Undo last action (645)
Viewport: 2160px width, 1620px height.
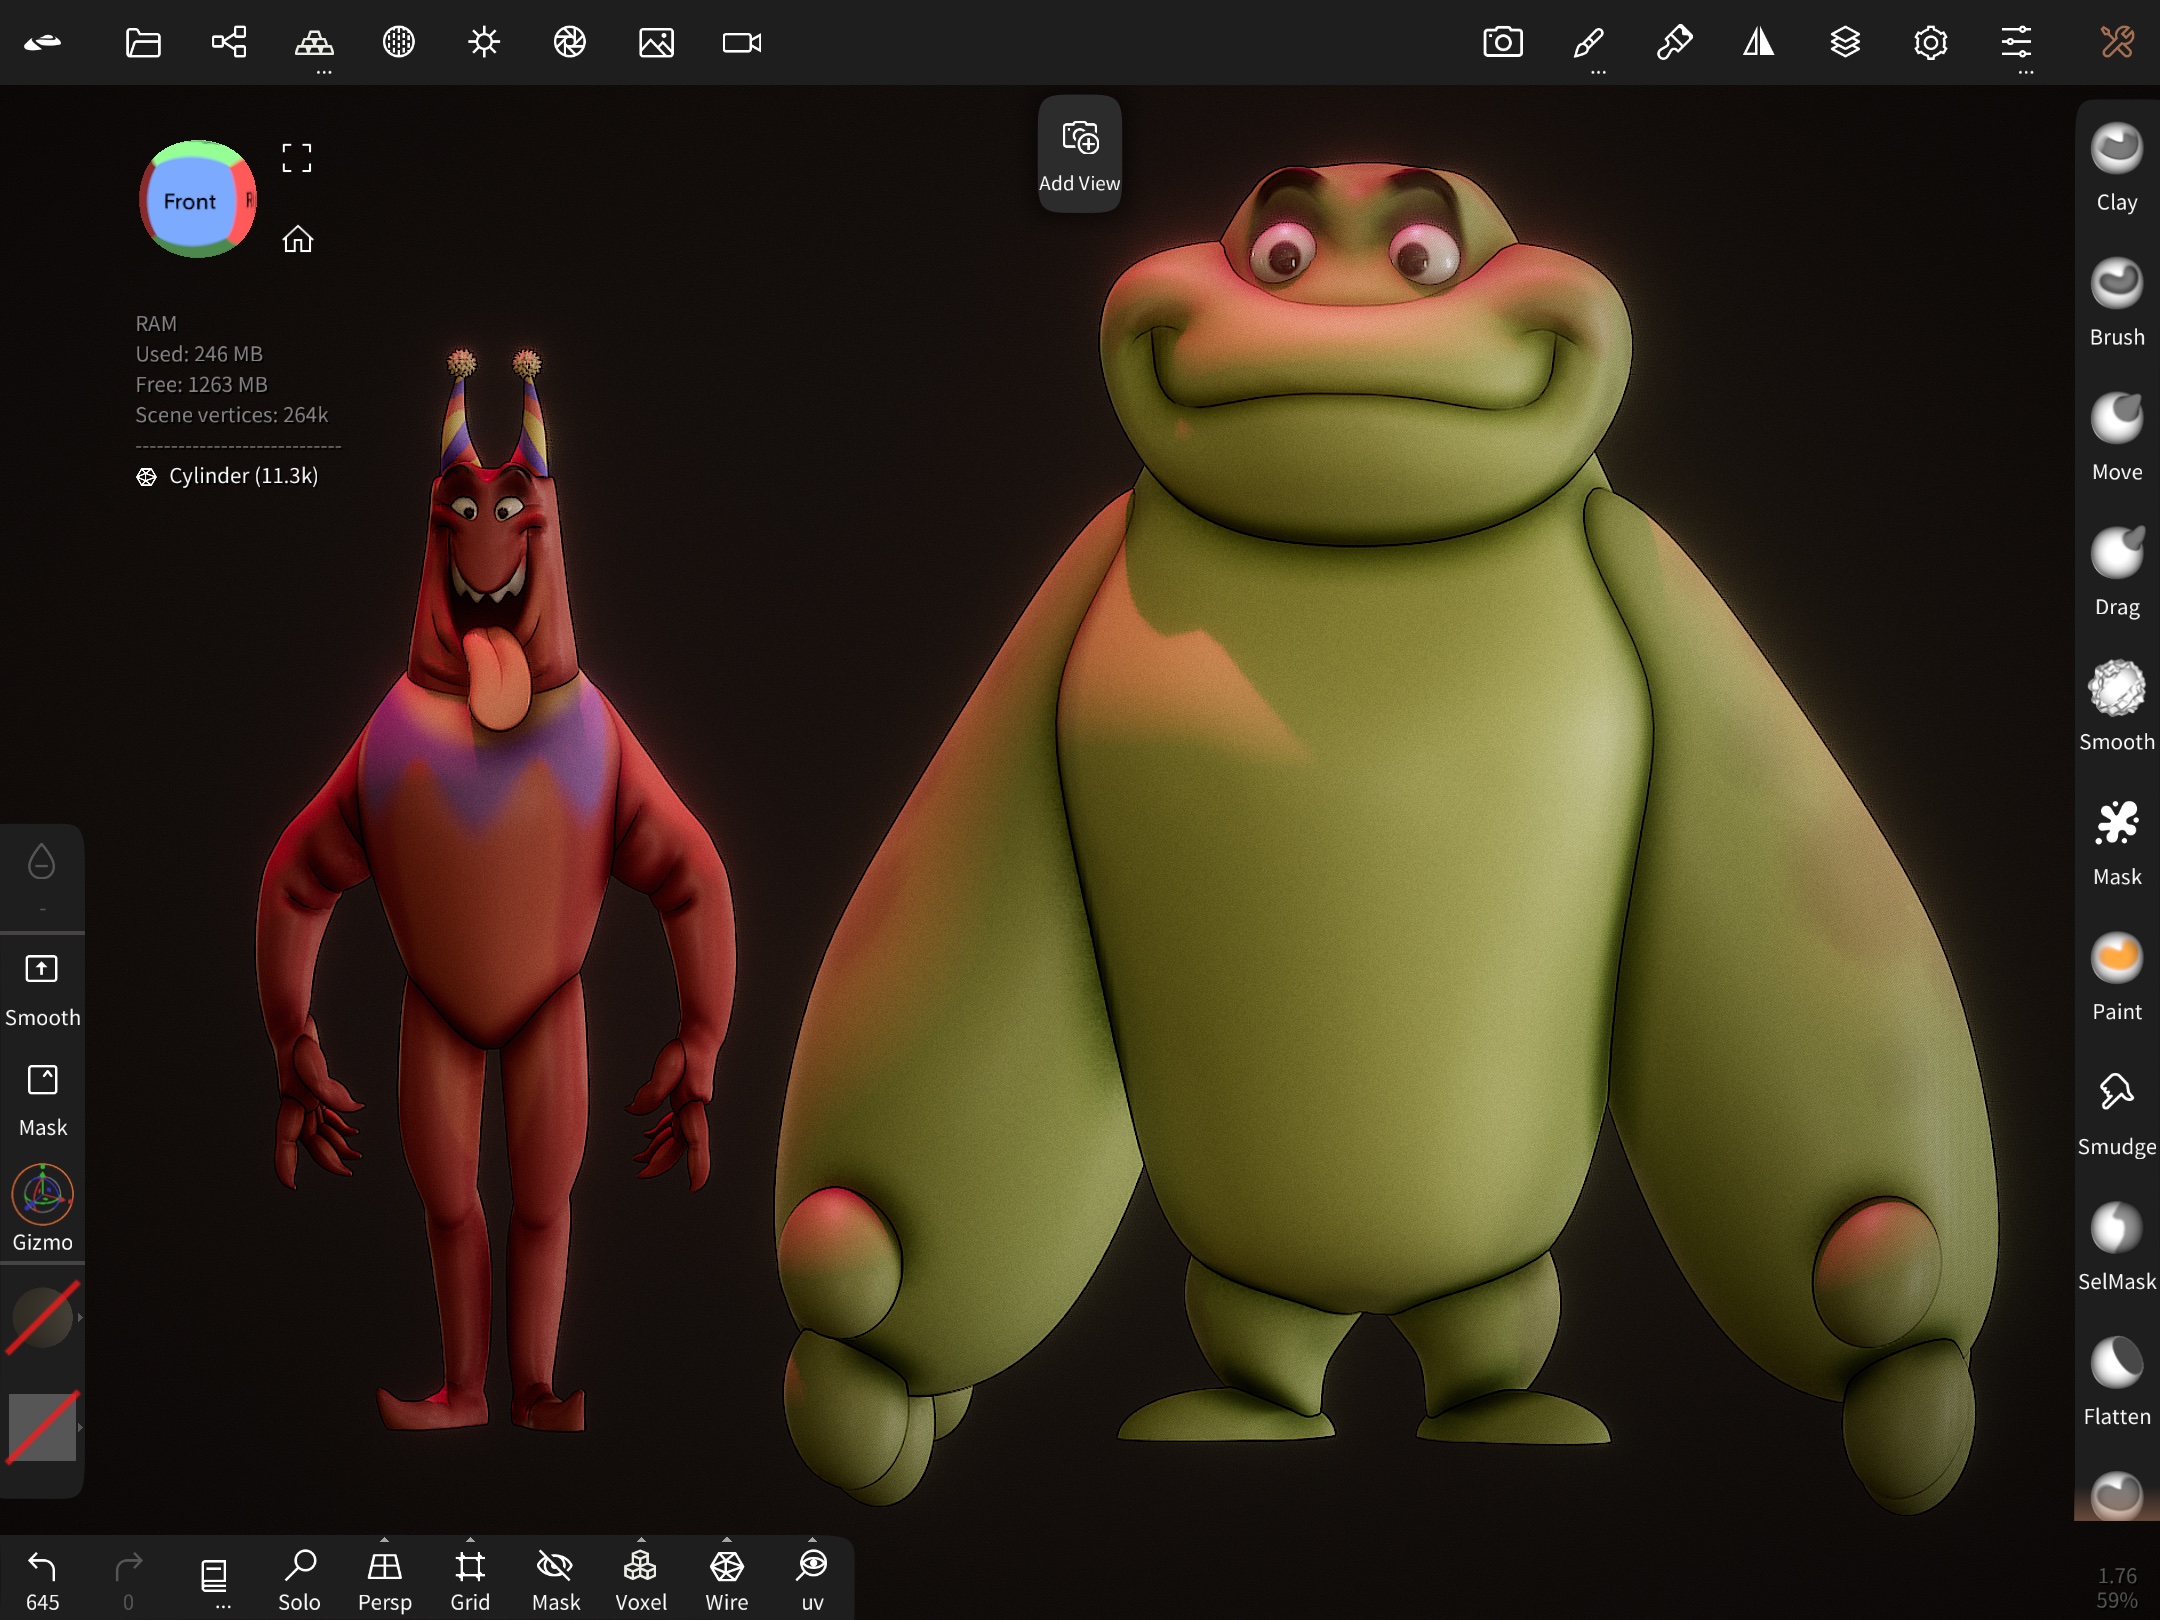(42, 1580)
